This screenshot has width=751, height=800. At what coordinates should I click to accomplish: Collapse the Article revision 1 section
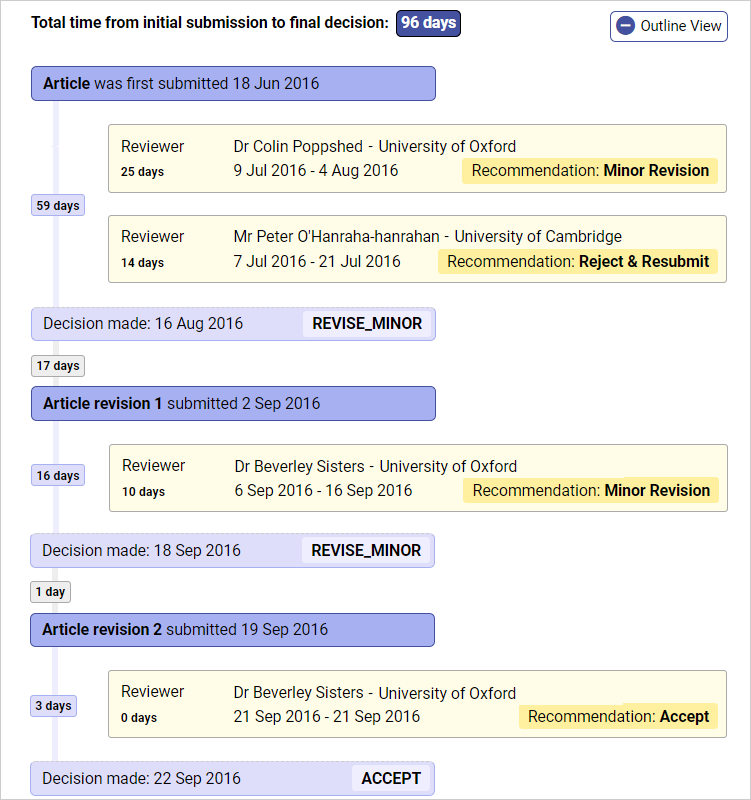pyautogui.click(x=233, y=404)
